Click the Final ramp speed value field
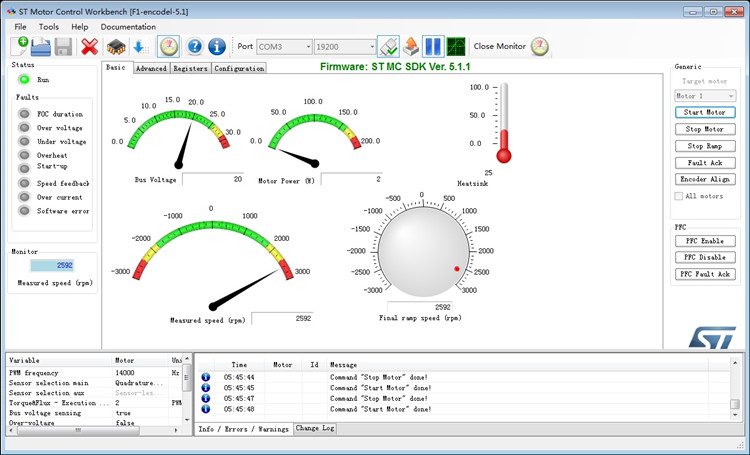The image size is (750, 455). pyautogui.click(x=419, y=307)
